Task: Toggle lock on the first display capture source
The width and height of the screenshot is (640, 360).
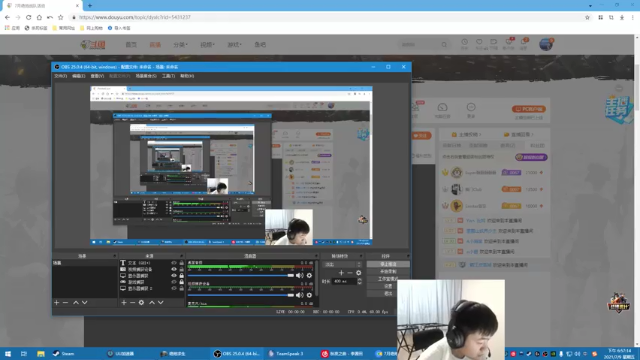Action: pos(182,276)
